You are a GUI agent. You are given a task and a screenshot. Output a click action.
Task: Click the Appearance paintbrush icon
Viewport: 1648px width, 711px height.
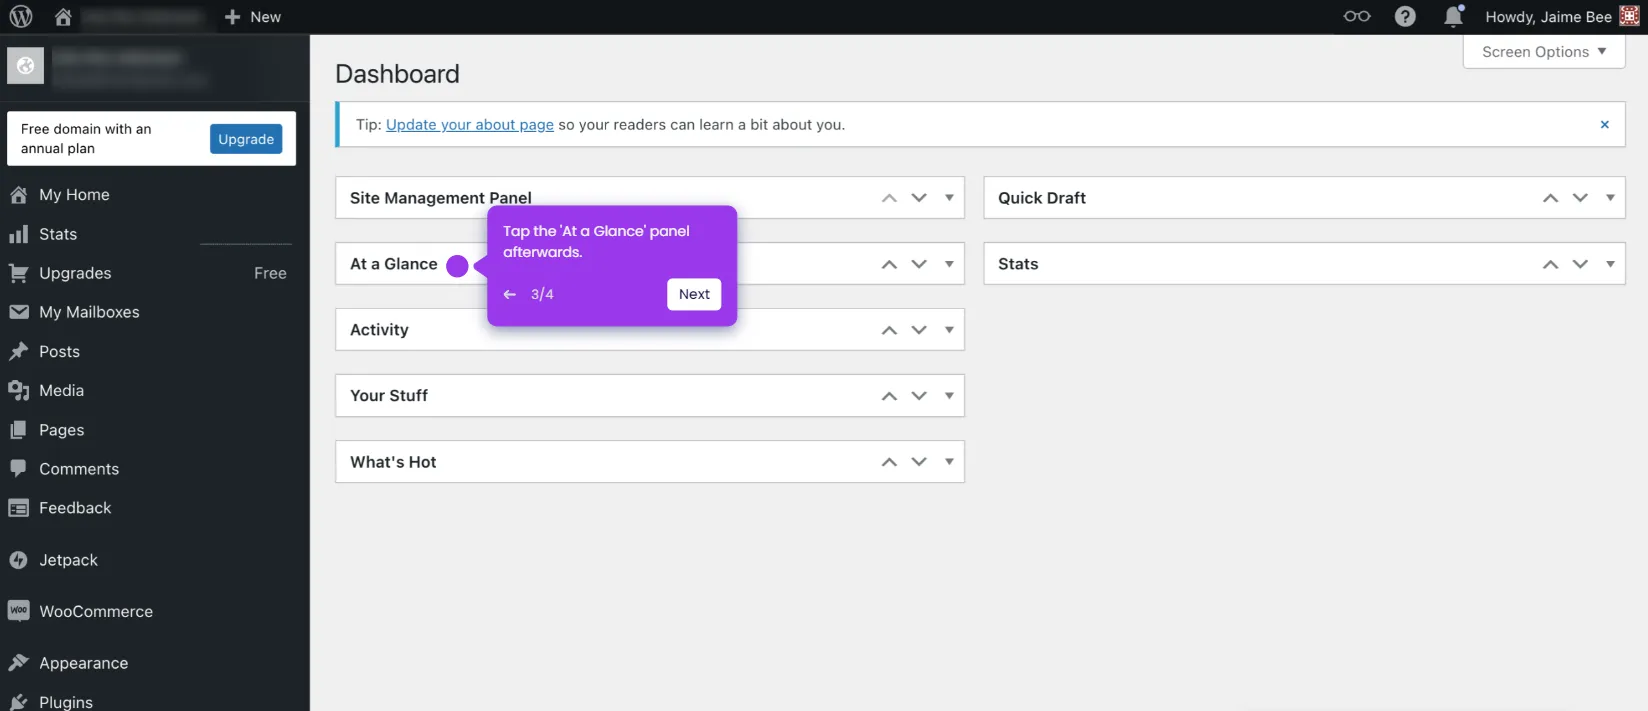19,663
